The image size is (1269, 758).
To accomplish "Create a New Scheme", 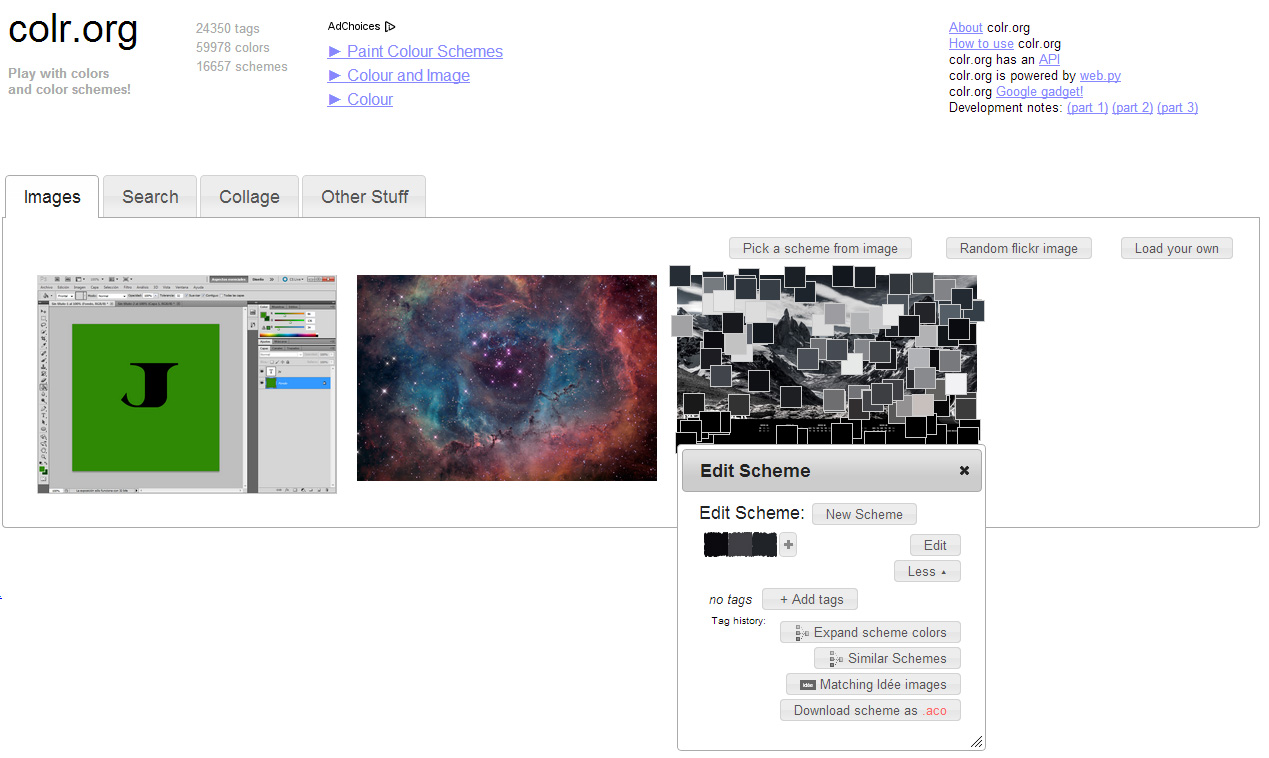I will click(864, 514).
